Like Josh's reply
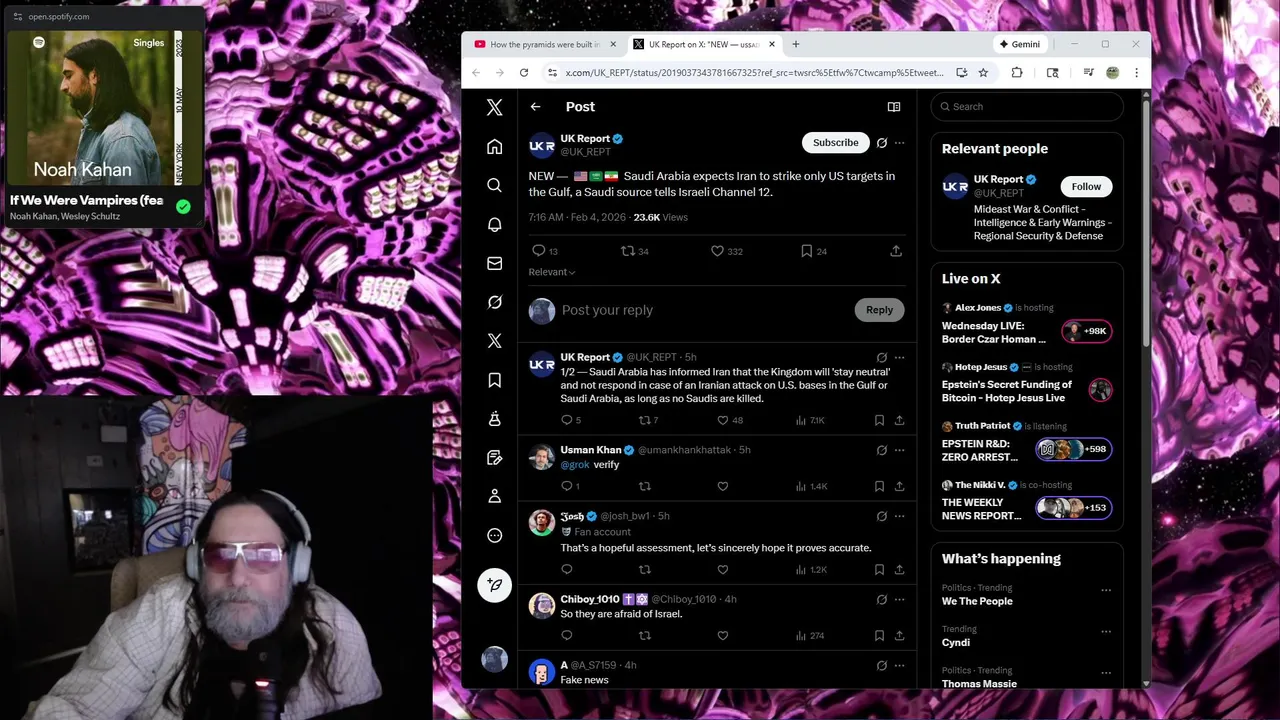 coord(722,569)
